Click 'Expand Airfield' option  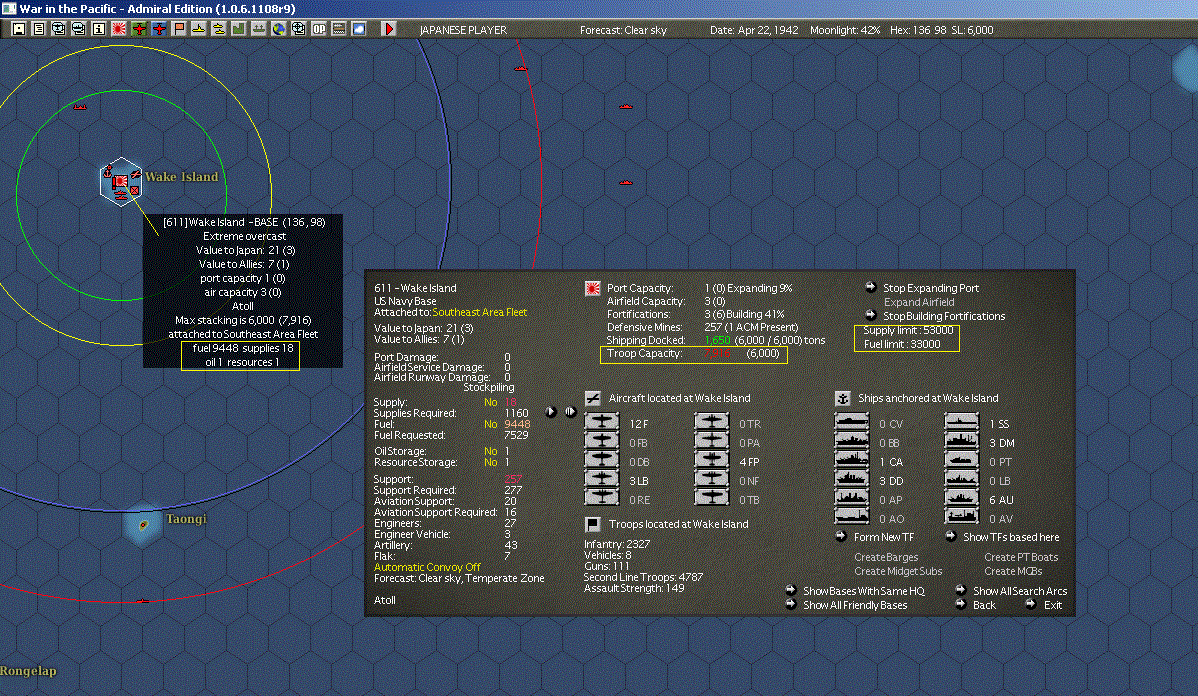click(x=918, y=302)
